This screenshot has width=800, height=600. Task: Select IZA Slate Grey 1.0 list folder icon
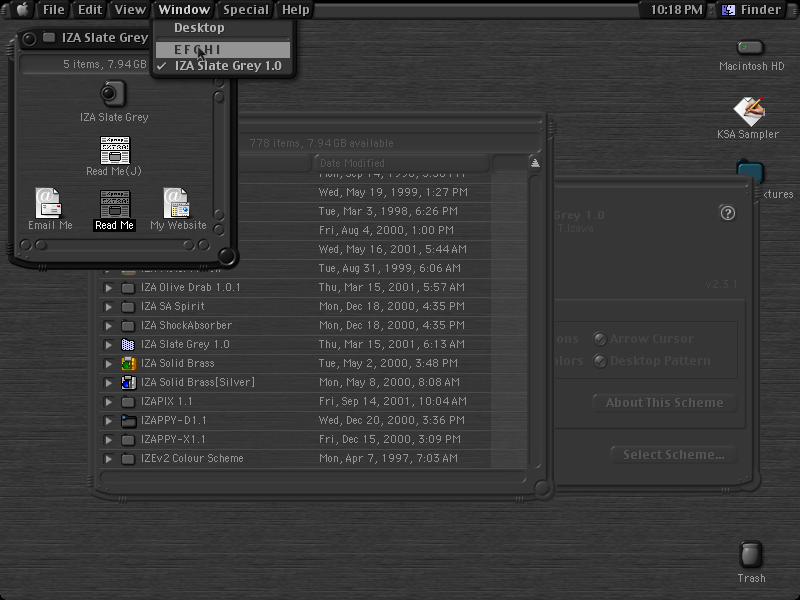[x=128, y=344]
